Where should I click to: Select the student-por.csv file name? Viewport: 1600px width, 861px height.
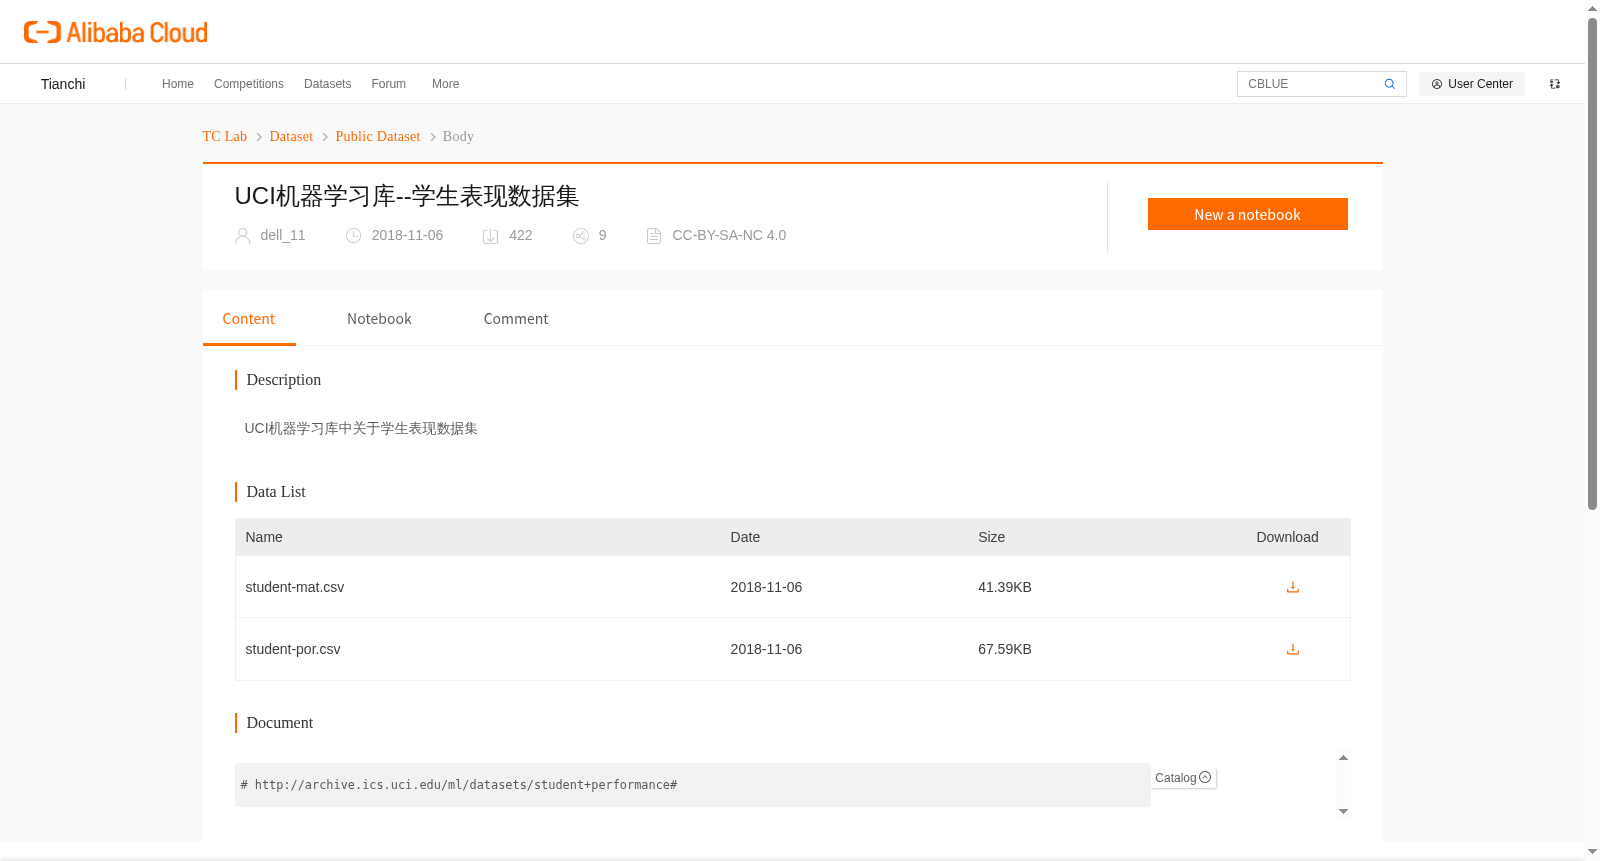pyautogui.click(x=293, y=649)
